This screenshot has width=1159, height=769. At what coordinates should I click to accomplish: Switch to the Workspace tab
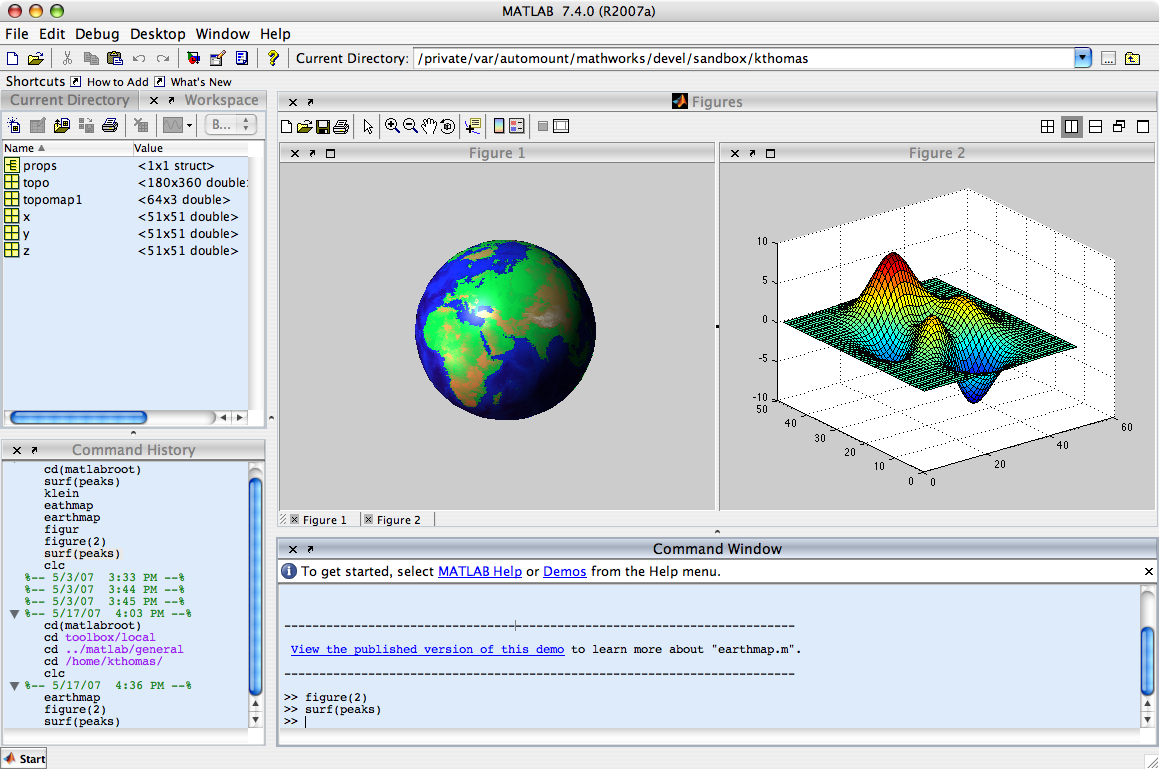[221, 100]
